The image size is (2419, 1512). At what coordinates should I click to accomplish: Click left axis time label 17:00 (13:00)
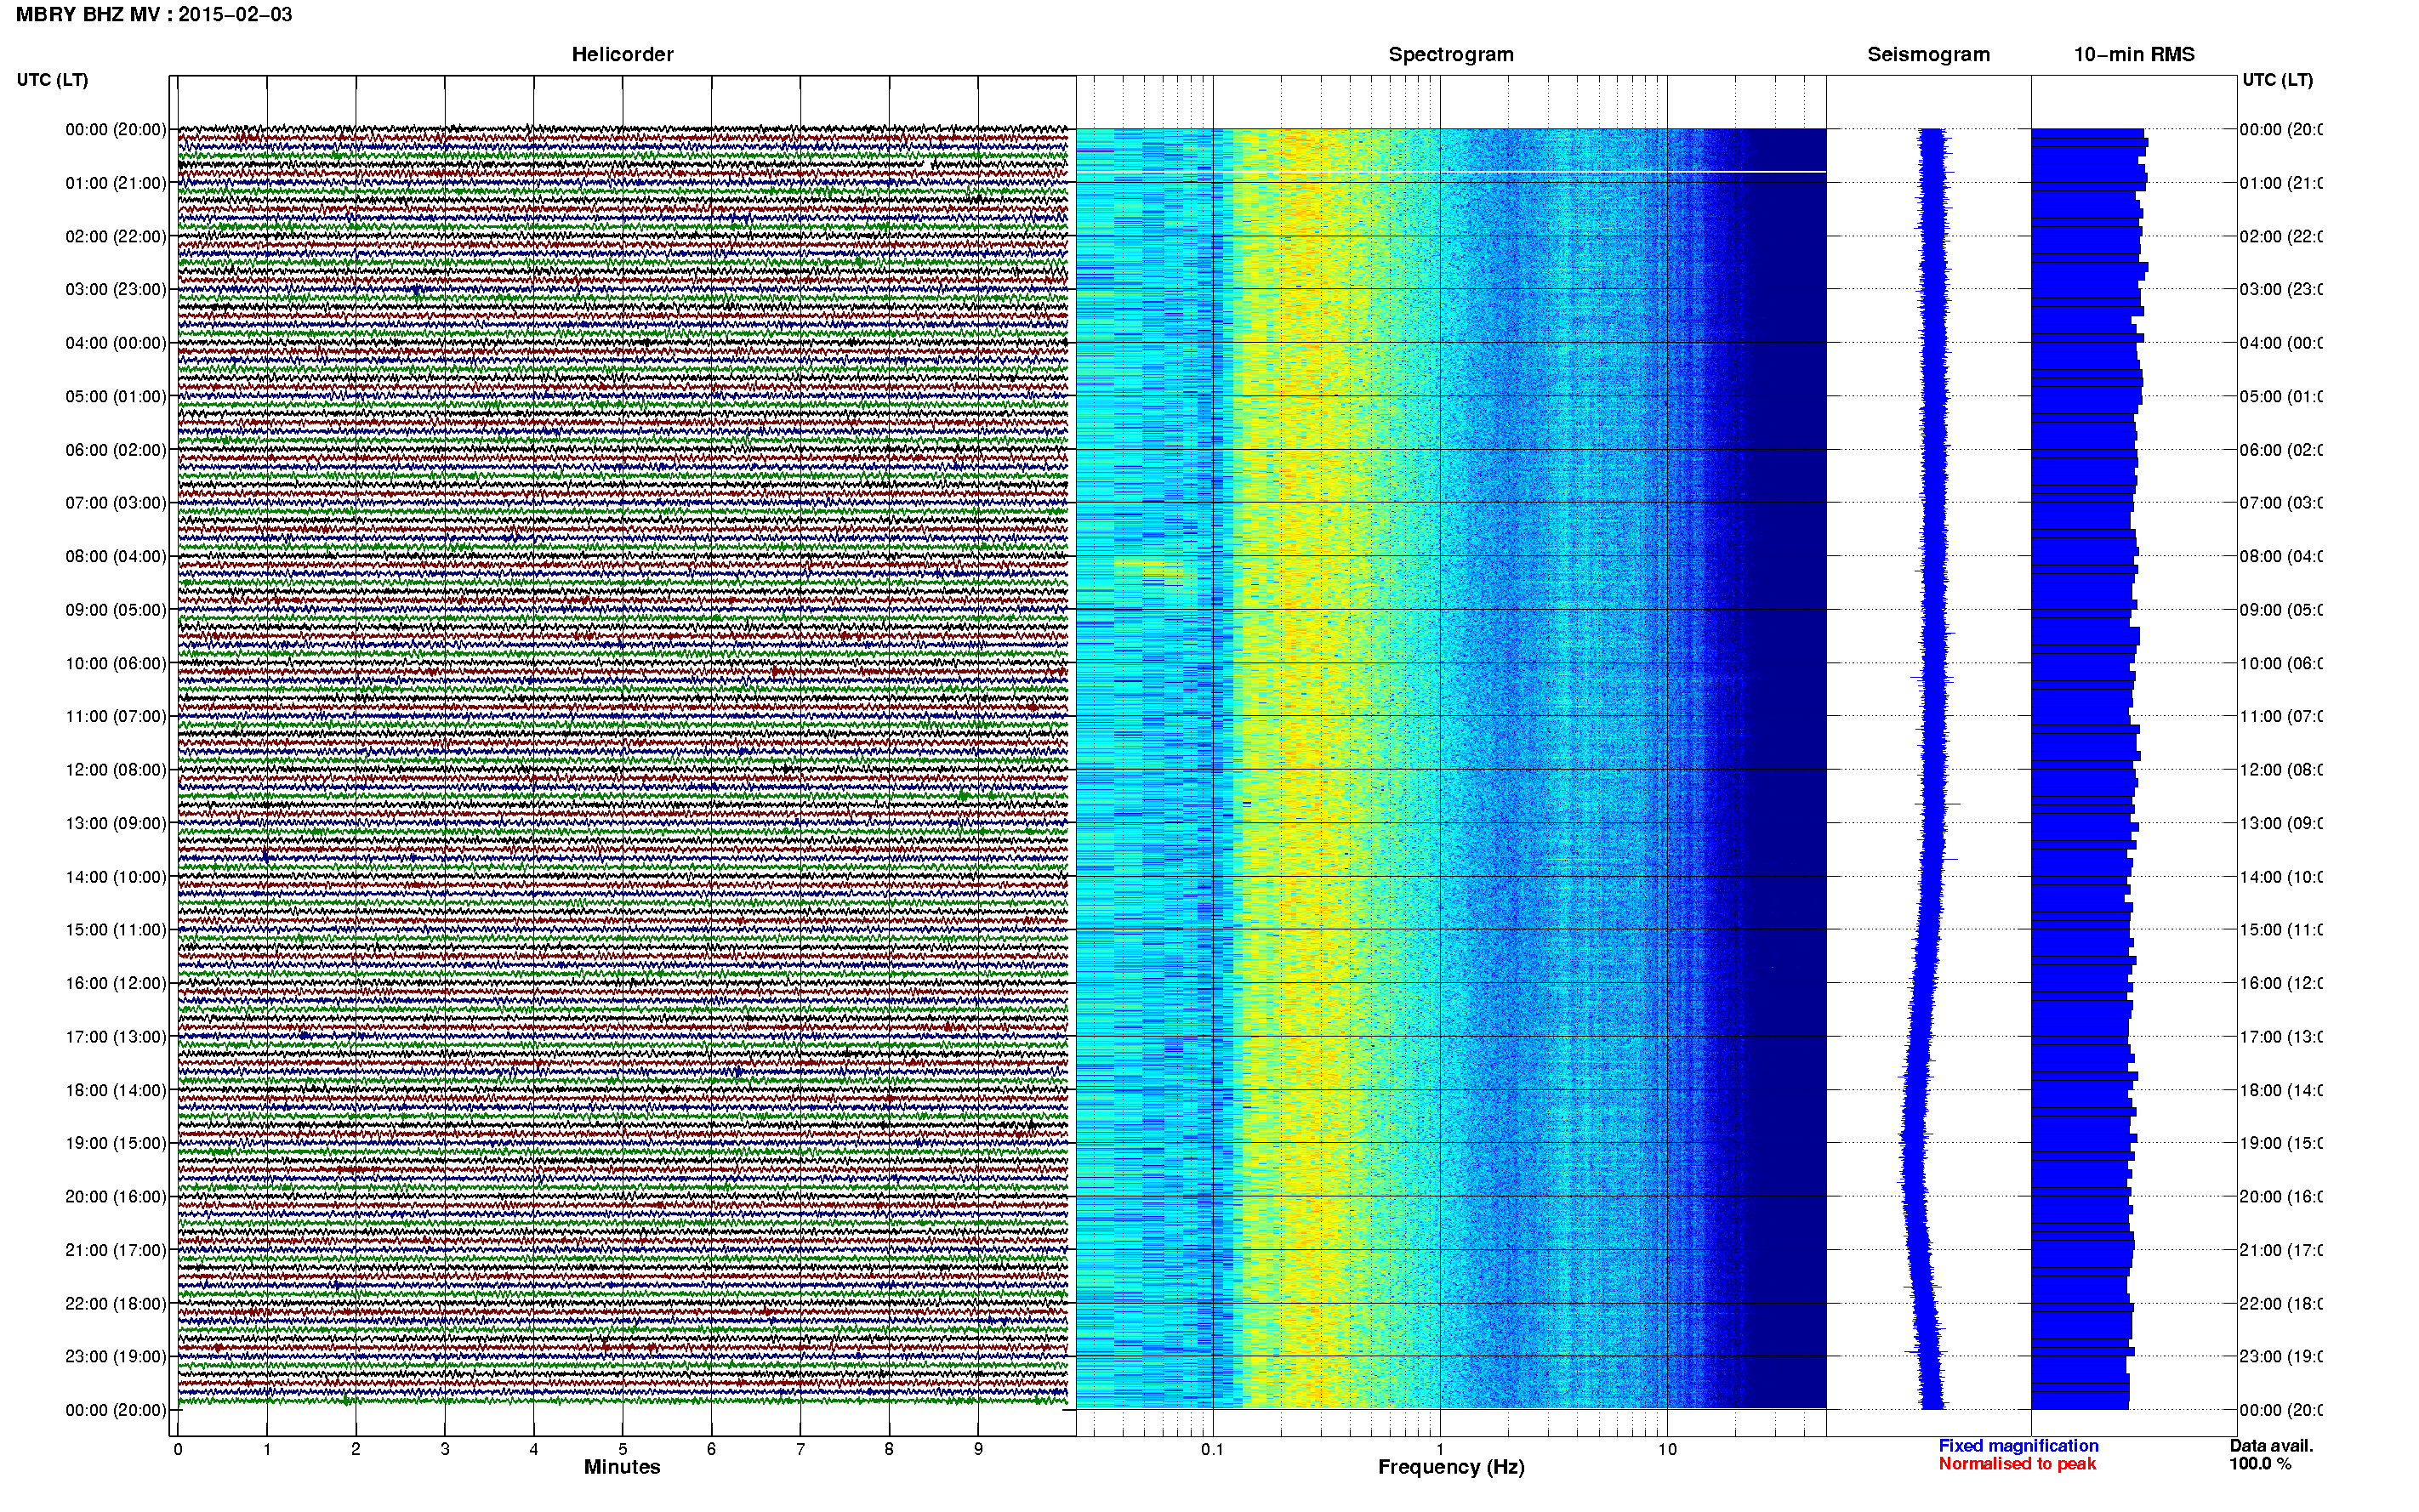pos(116,1037)
